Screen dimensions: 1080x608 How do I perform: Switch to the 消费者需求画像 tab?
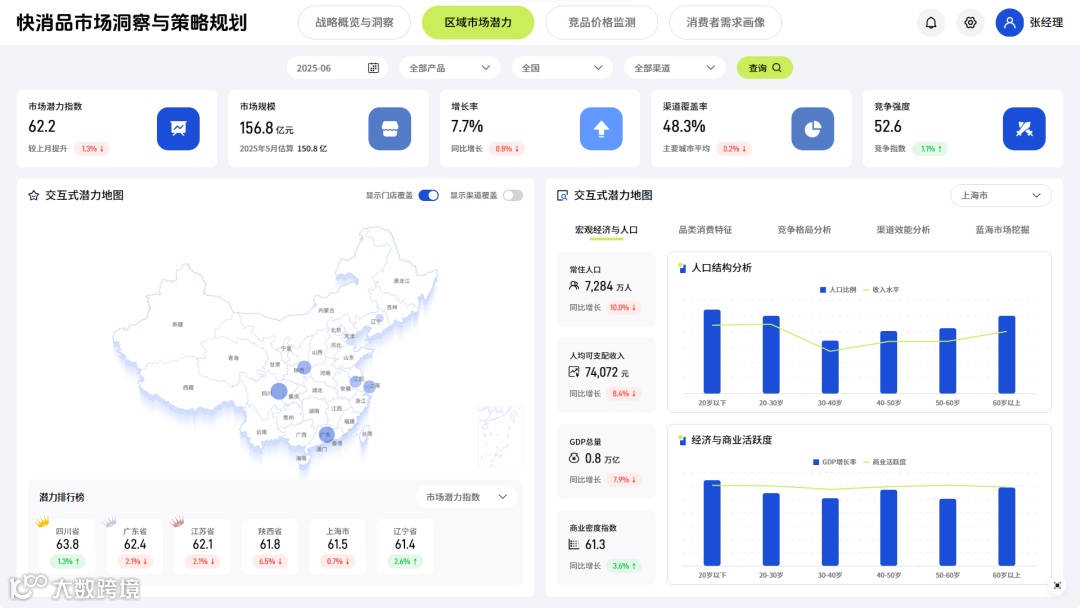click(x=725, y=23)
